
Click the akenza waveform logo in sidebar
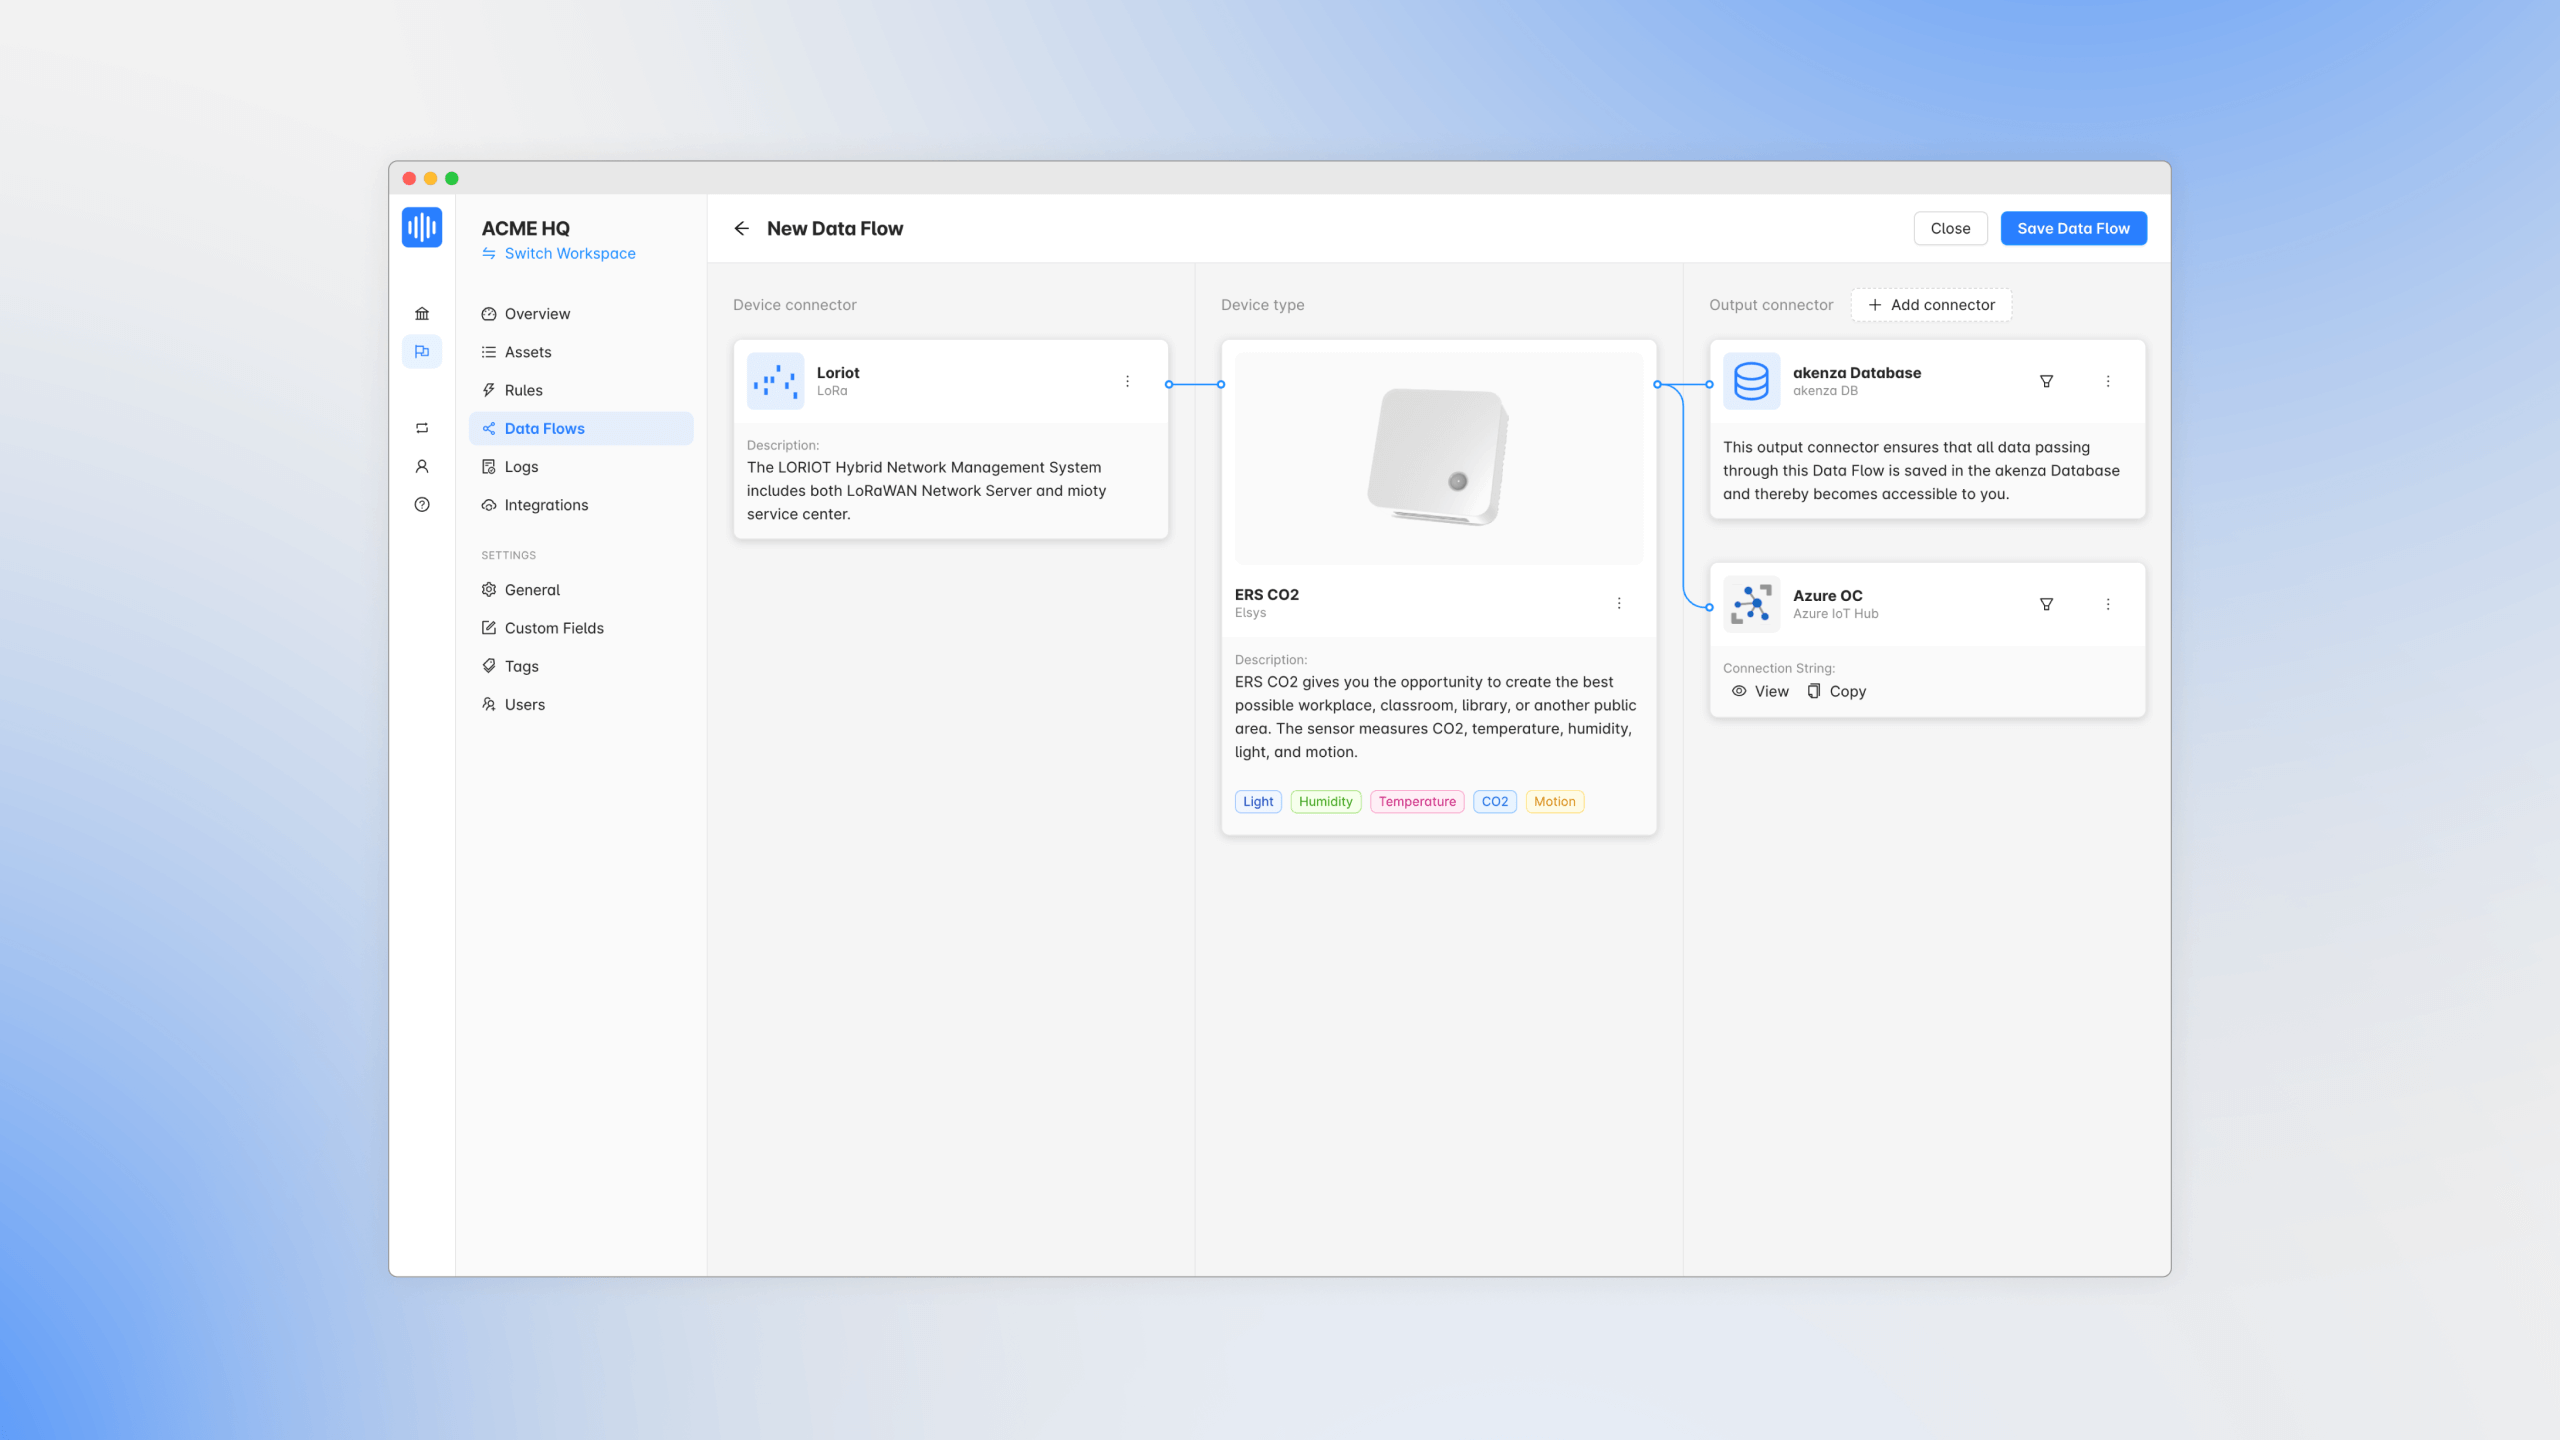[x=421, y=227]
